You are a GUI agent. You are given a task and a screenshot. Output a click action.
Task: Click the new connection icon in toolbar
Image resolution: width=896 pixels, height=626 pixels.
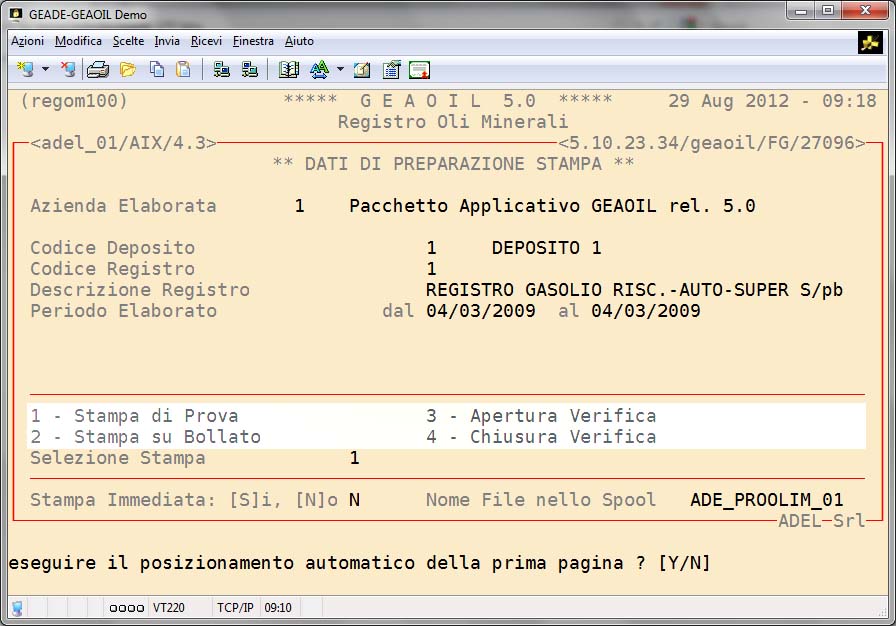pyautogui.click(x=25, y=69)
